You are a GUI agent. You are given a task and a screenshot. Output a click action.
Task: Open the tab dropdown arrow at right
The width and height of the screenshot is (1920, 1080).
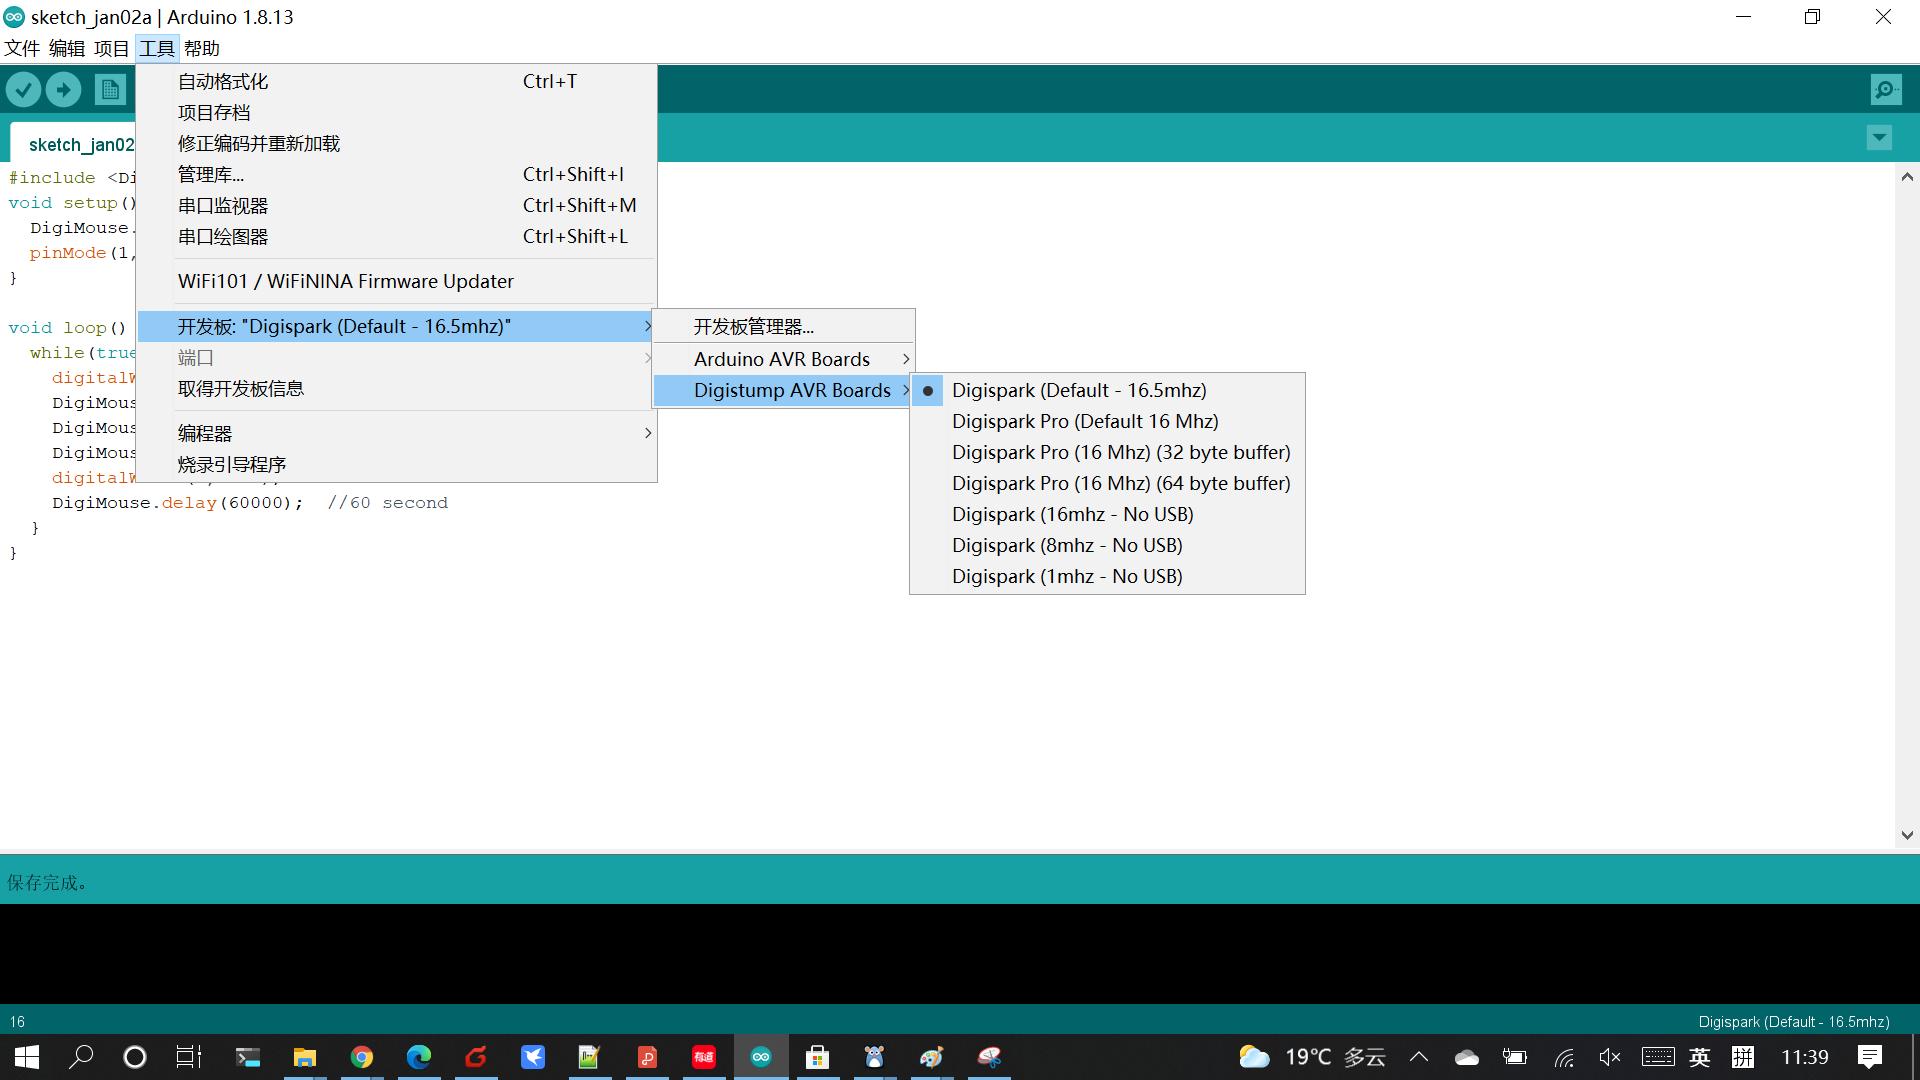click(x=1879, y=137)
